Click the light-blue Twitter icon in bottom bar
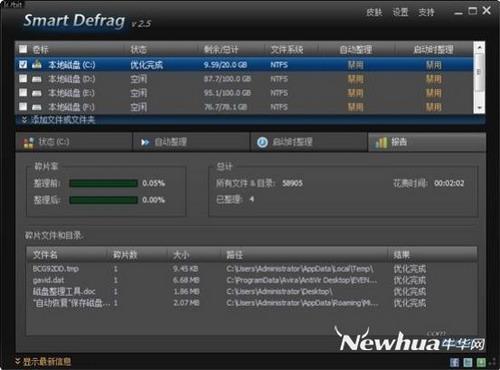500x370 pixels. click(x=468, y=362)
